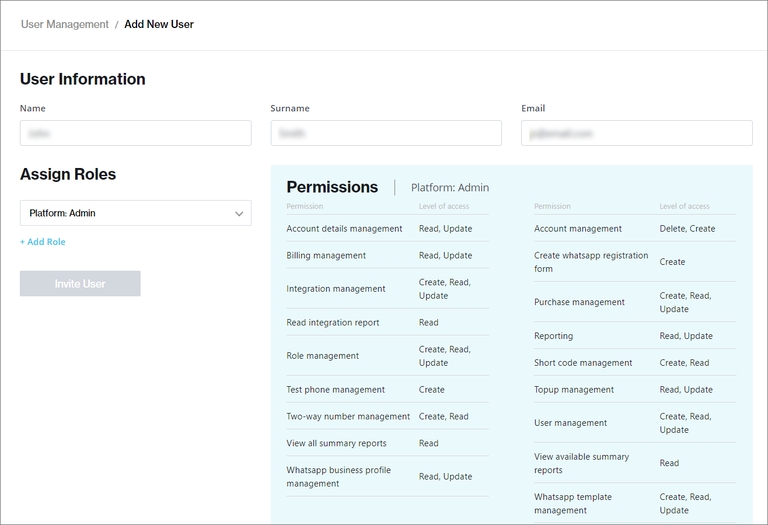Click Test phone management permission
Screen dimensions: 768x525
[x=335, y=390]
